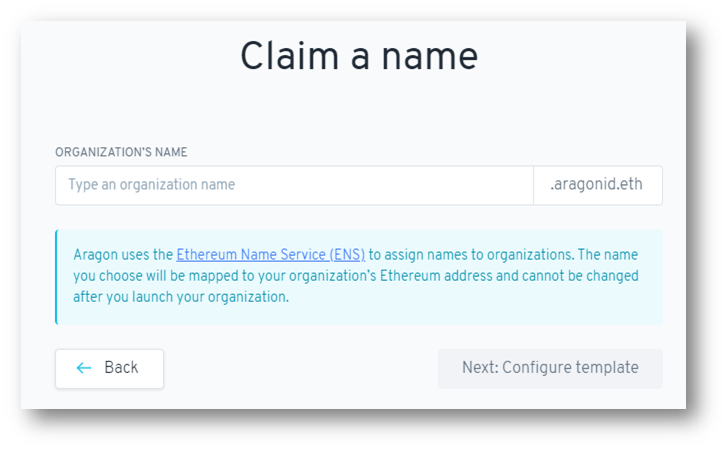
Task: Click 'Ethereum address' phrase in the info text
Action: click(436, 276)
